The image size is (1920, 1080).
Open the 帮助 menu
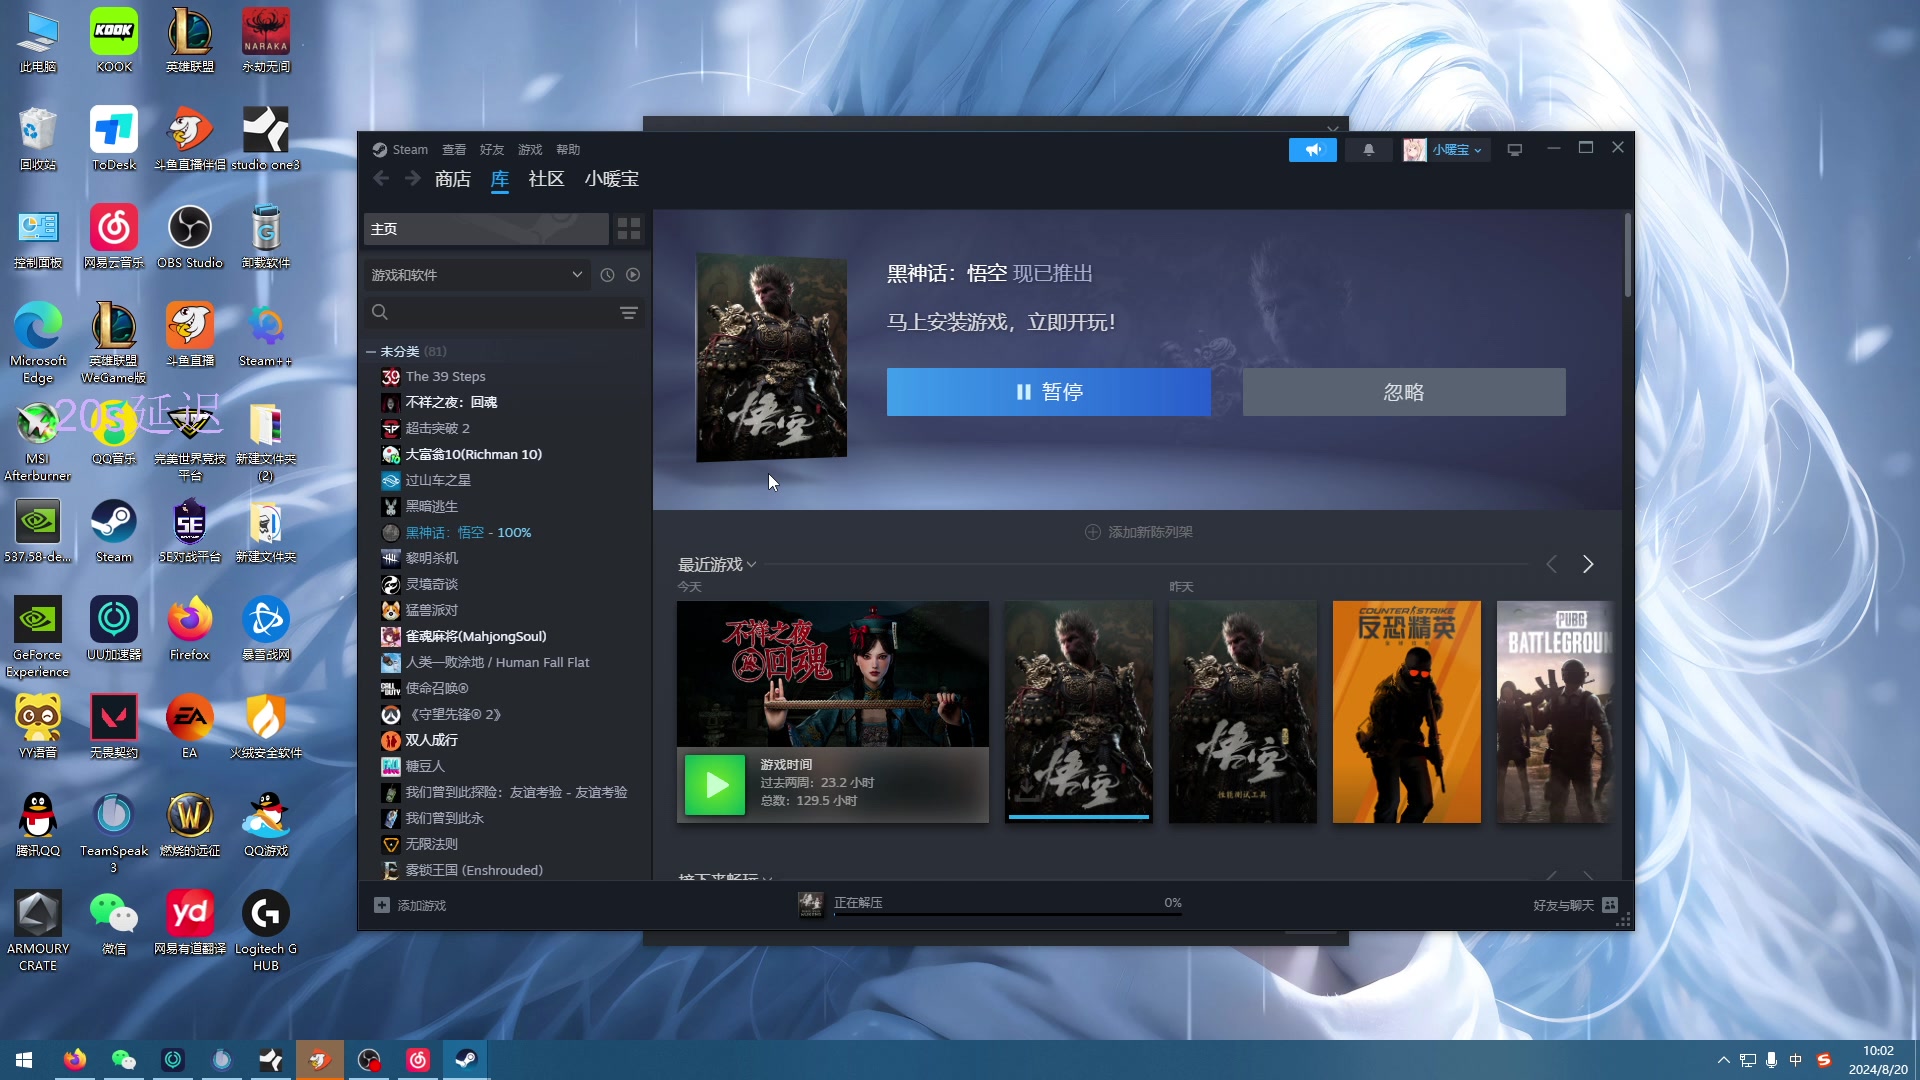pos(568,150)
